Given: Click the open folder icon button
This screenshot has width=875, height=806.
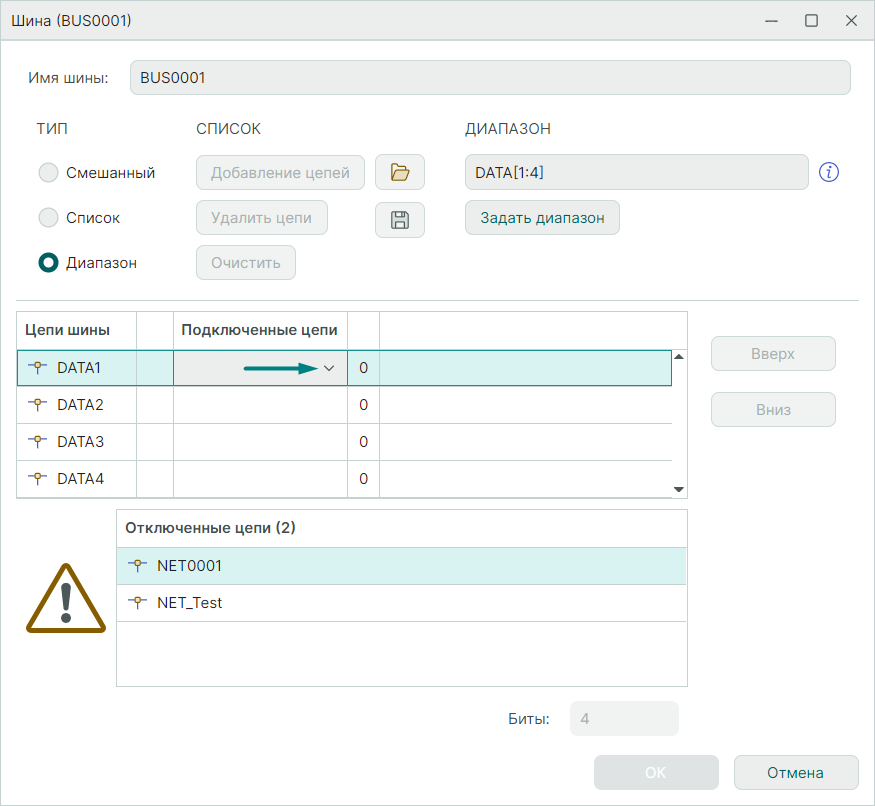Looking at the screenshot, I should tap(400, 172).
